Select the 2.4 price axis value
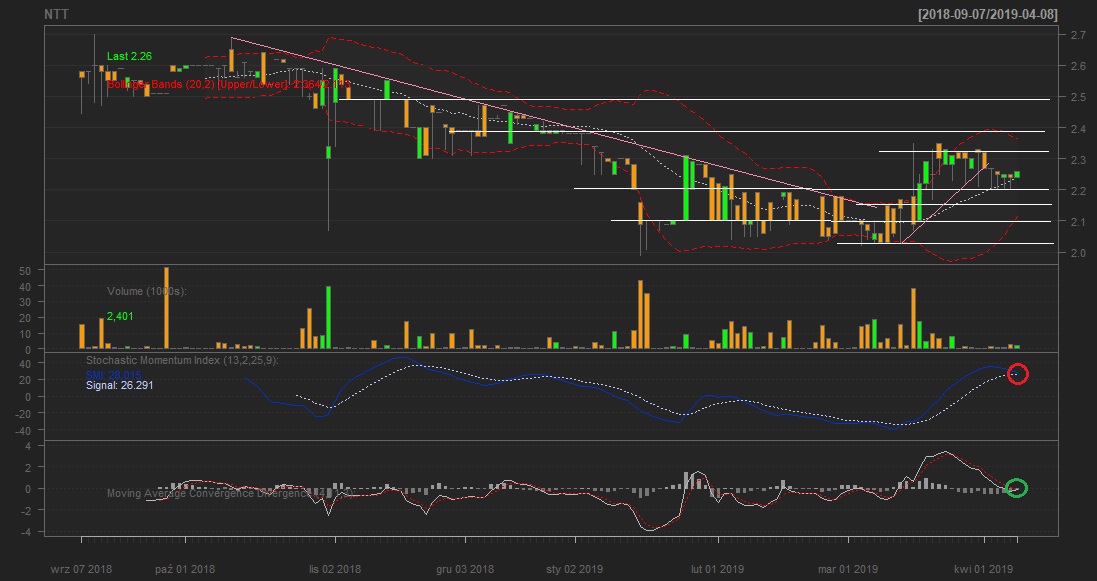 click(x=1077, y=128)
